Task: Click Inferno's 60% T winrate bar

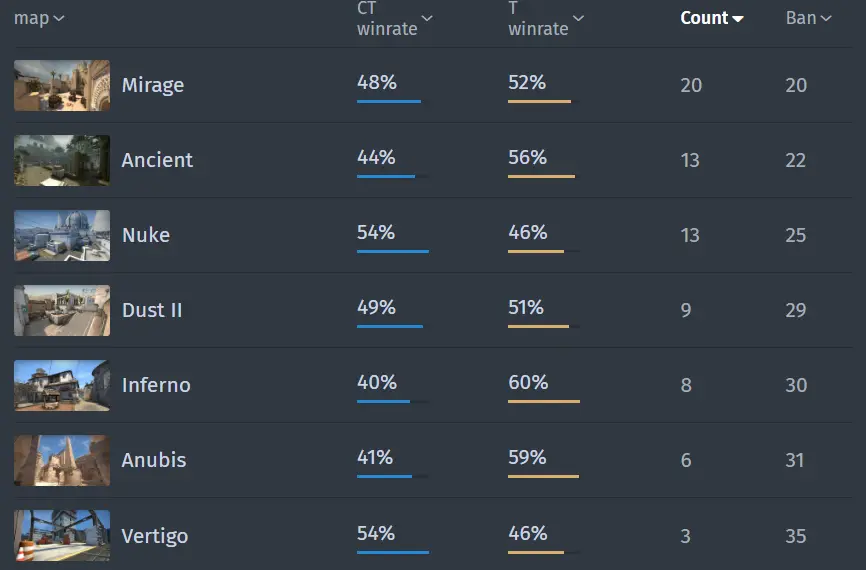Action: tap(544, 402)
